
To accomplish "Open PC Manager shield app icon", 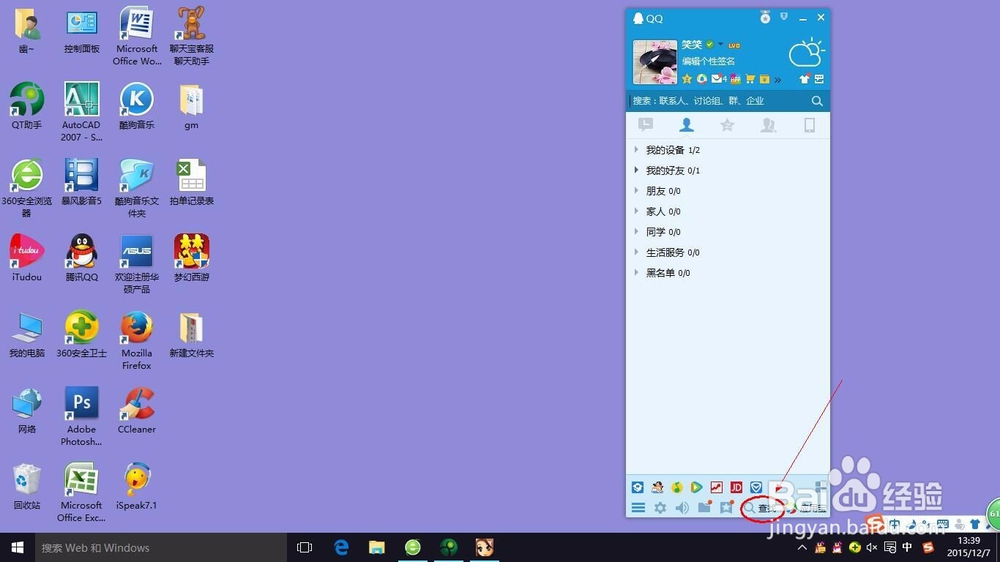I will (756, 487).
